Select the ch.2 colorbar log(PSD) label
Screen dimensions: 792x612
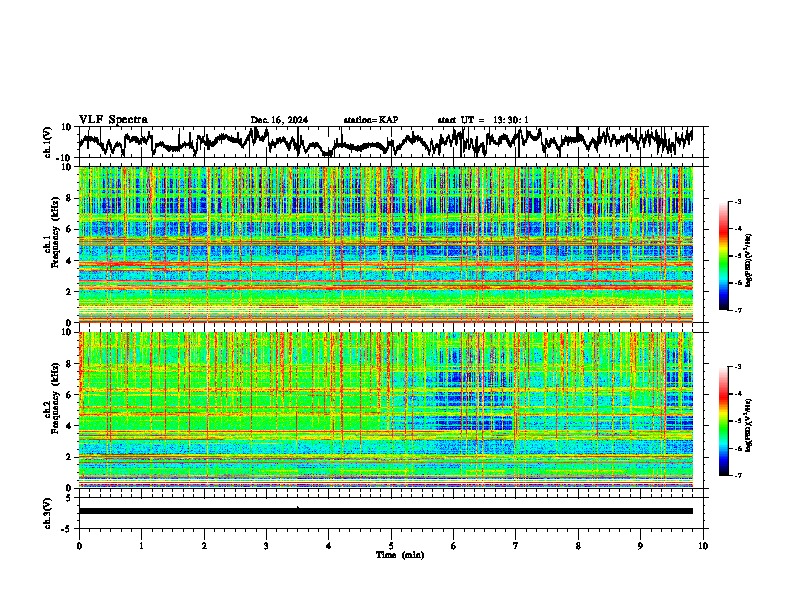coord(748,425)
